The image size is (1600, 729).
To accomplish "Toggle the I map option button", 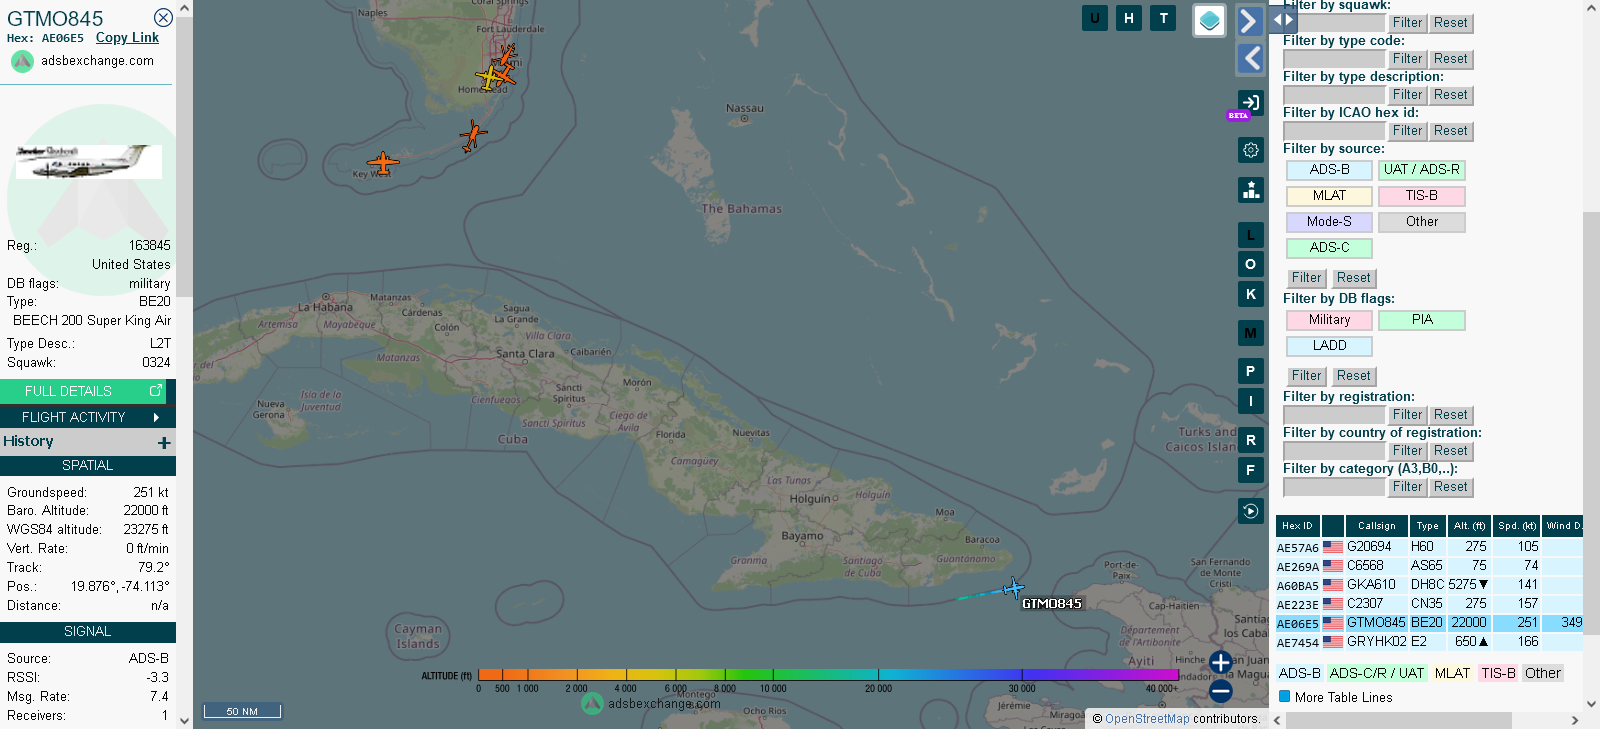I will 1251,401.
